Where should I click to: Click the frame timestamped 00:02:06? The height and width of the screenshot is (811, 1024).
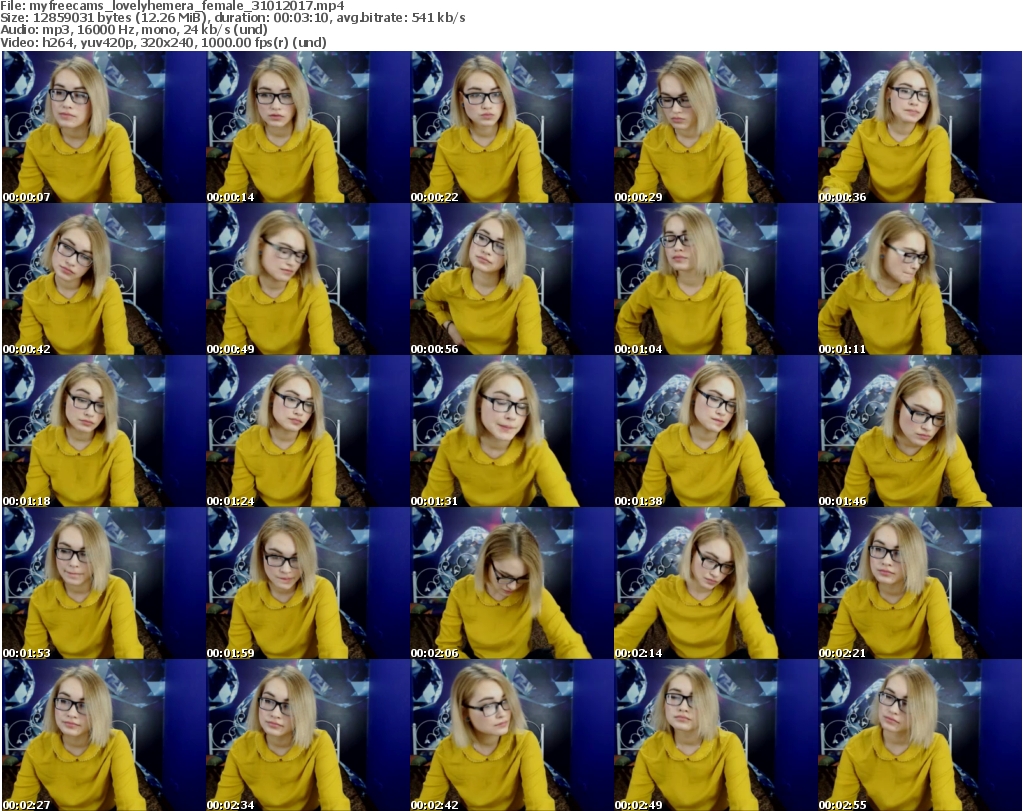pyautogui.click(x=512, y=583)
